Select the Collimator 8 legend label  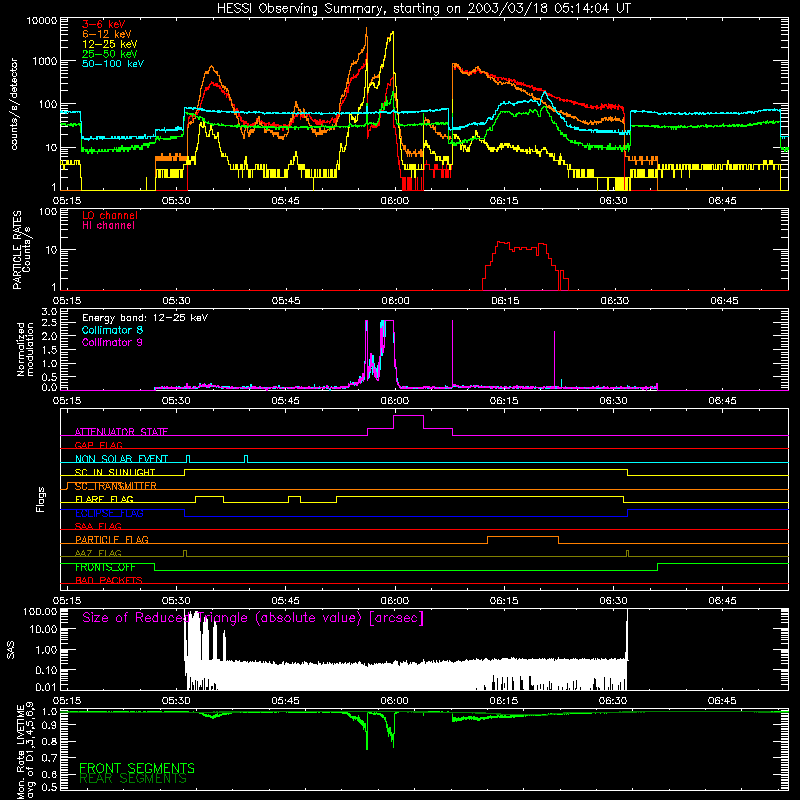click(x=112, y=330)
